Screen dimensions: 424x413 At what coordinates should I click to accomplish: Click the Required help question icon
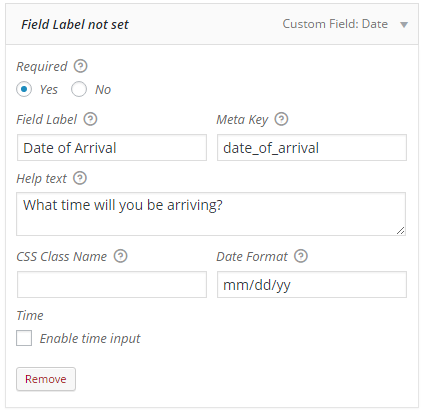(x=80, y=66)
